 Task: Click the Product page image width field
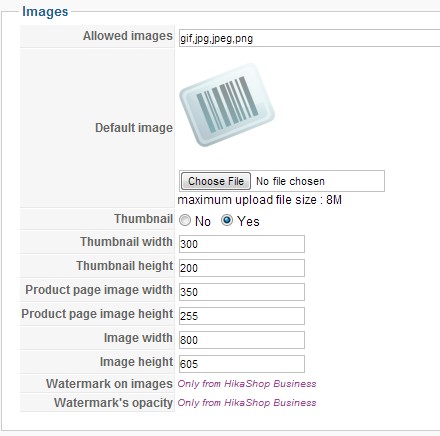point(242,292)
